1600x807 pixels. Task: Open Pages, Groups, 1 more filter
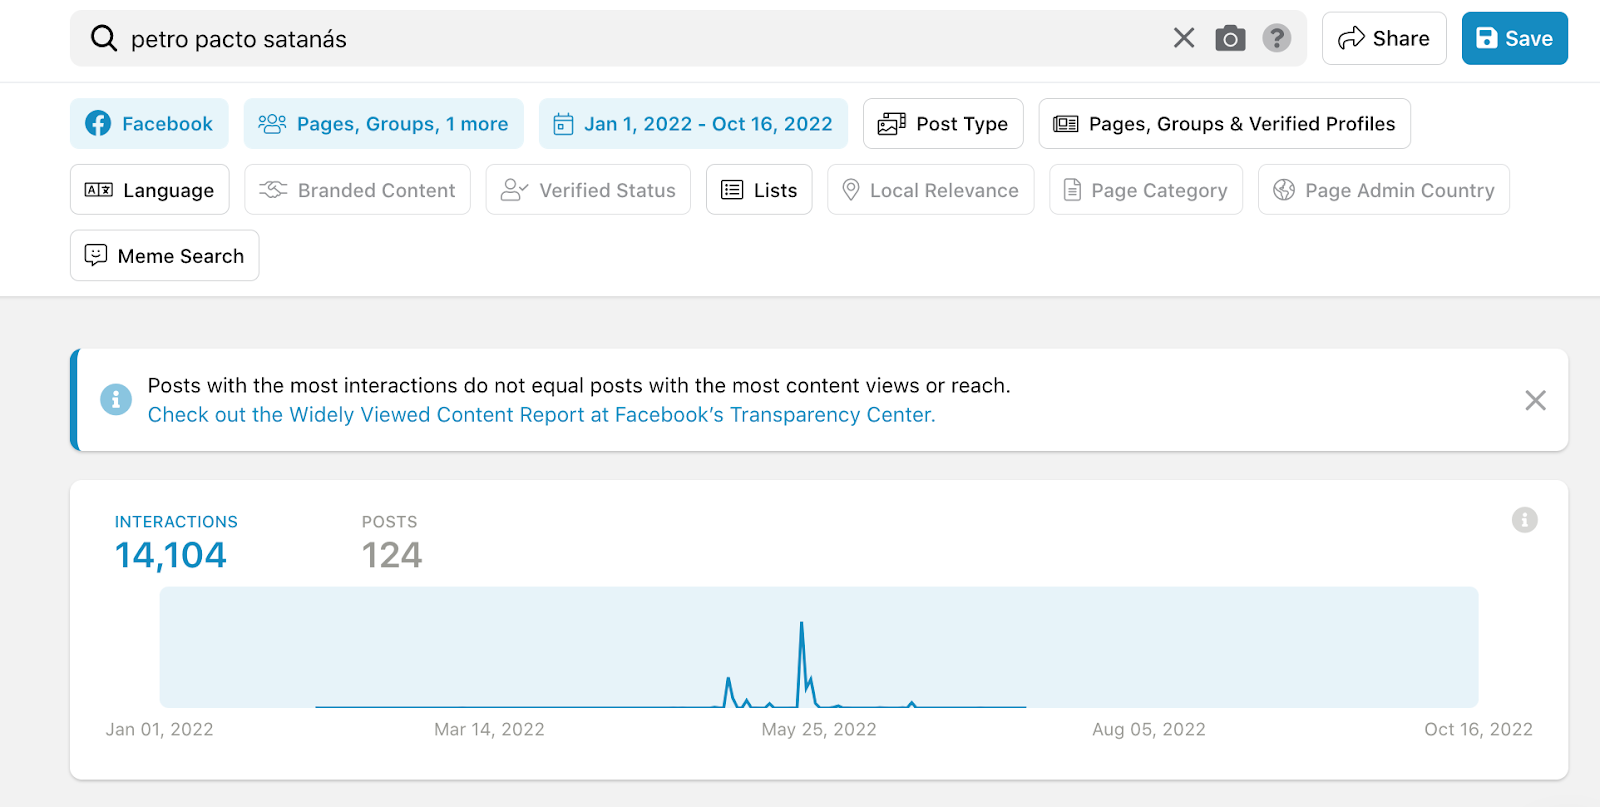(x=383, y=124)
